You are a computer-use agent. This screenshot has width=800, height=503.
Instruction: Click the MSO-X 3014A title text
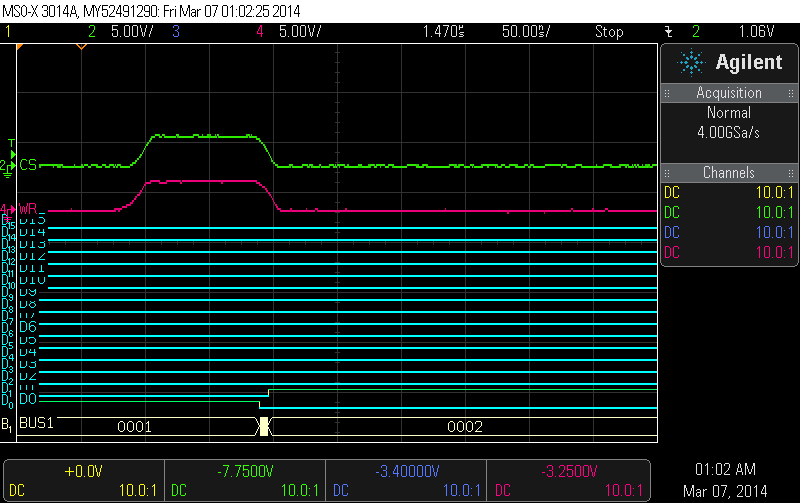click(x=40, y=11)
